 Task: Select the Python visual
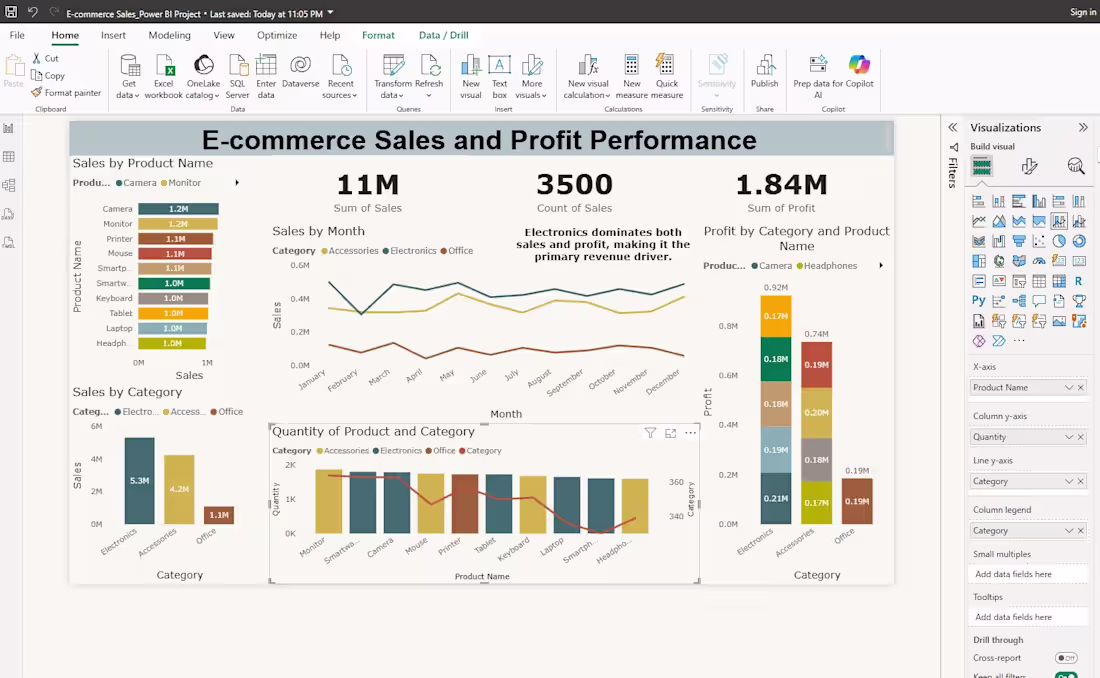979,301
